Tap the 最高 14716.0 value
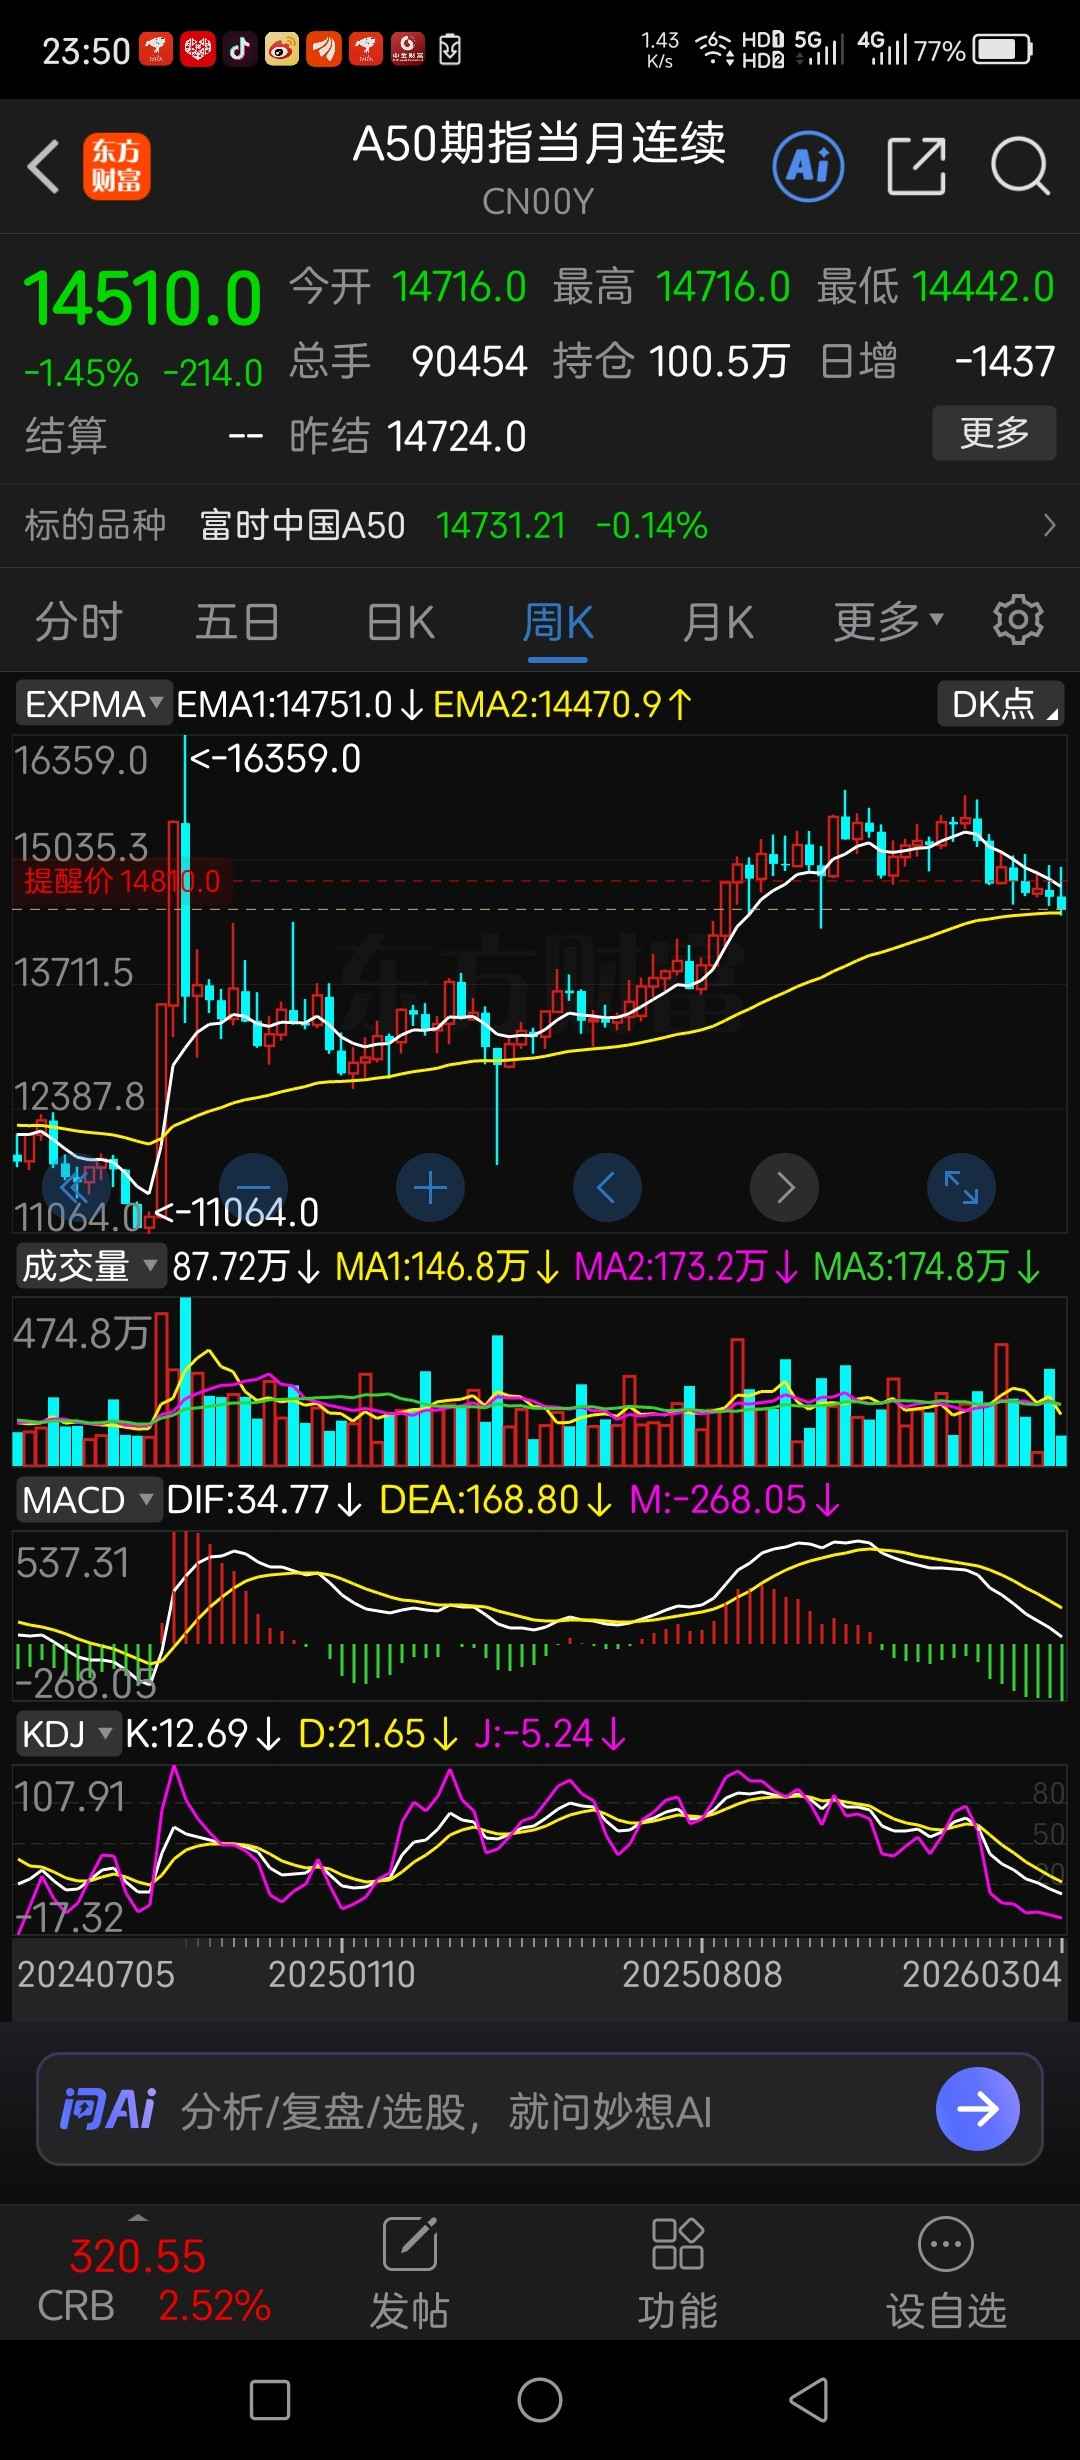The width and height of the screenshot is (1080, 2460). coord(723,288)
